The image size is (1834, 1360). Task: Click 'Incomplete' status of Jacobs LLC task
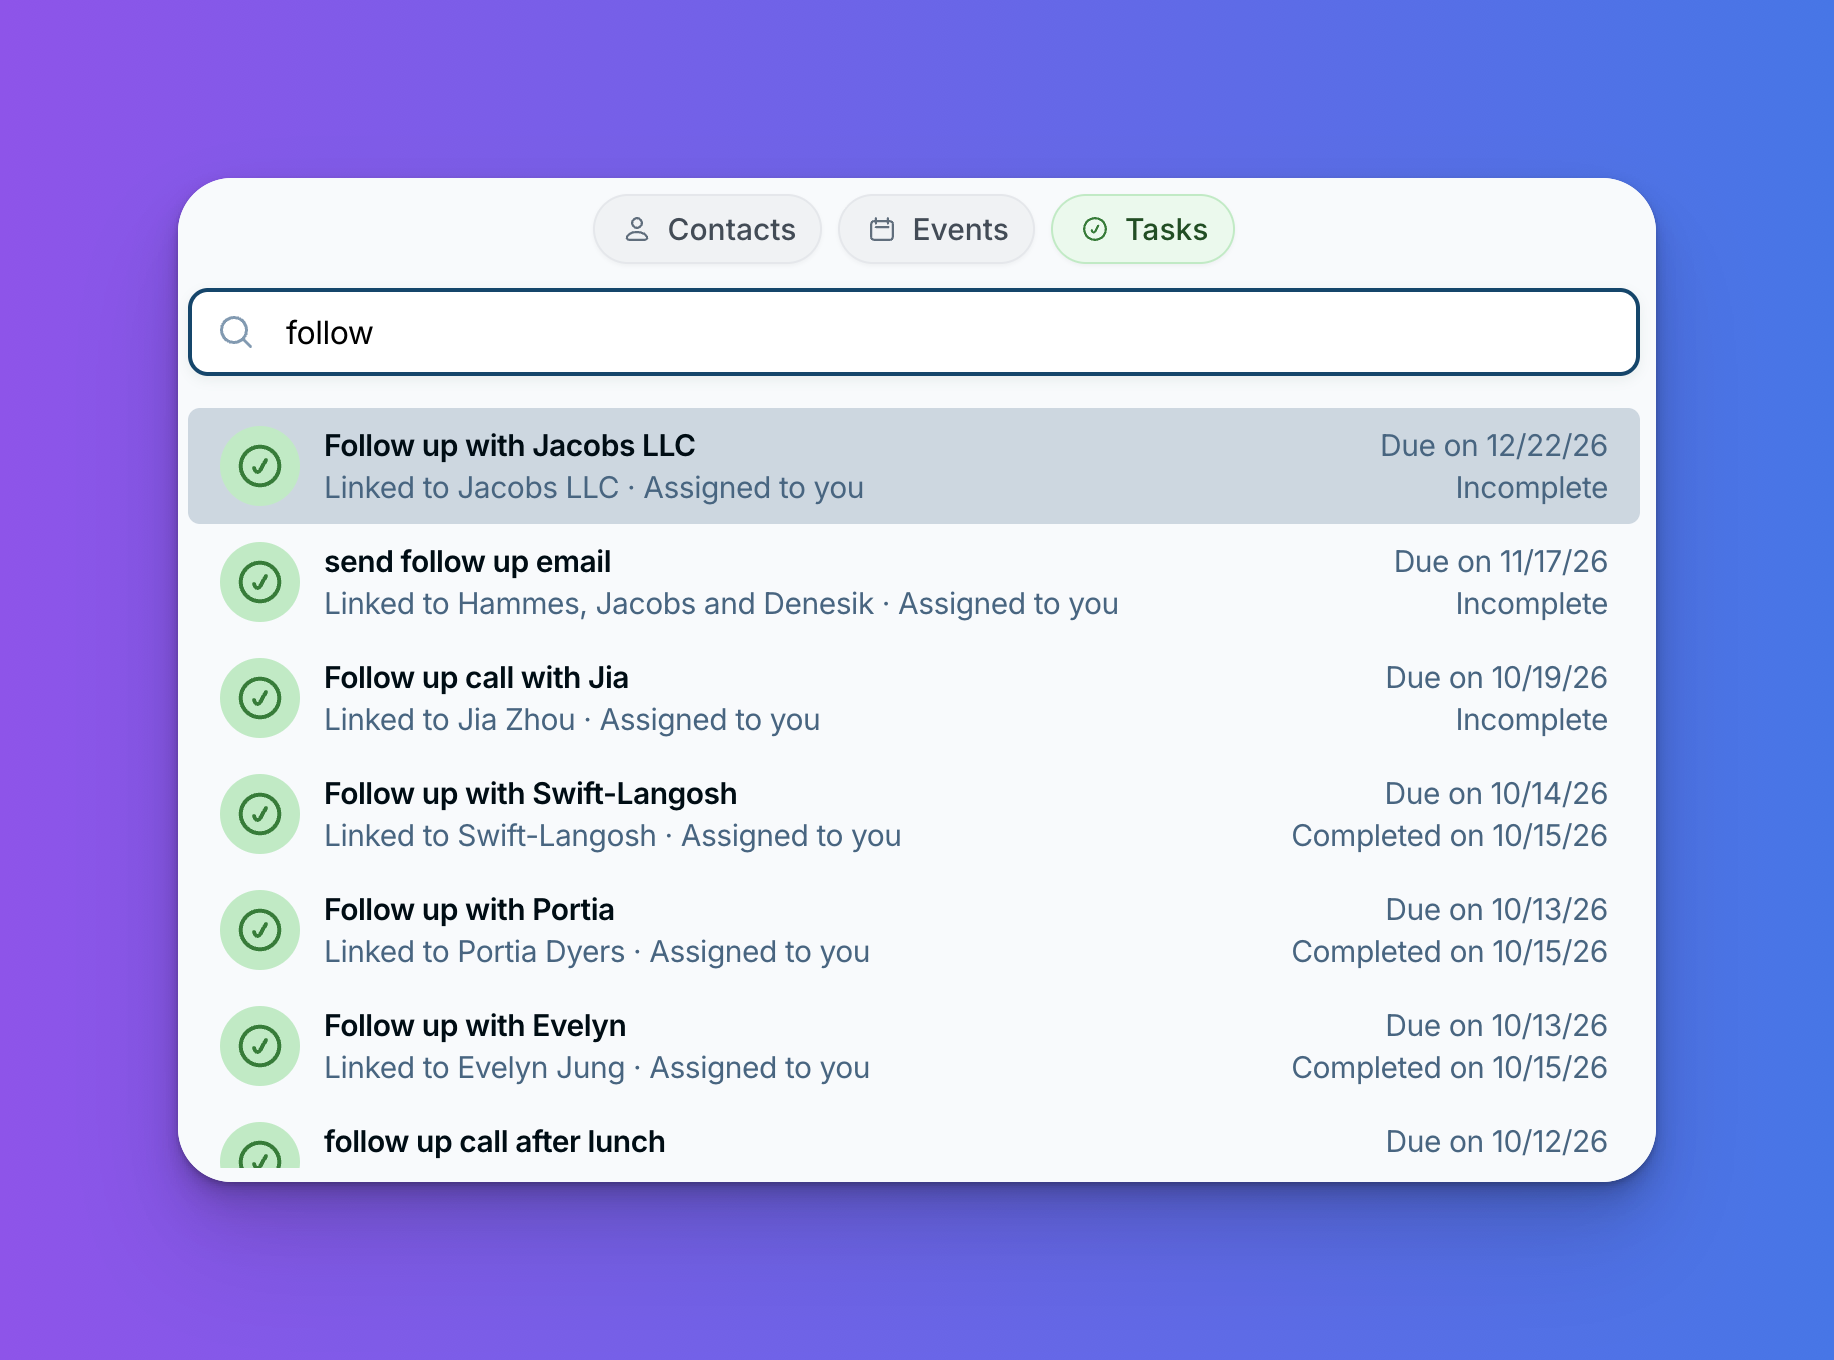click(x=1532, y=488)
